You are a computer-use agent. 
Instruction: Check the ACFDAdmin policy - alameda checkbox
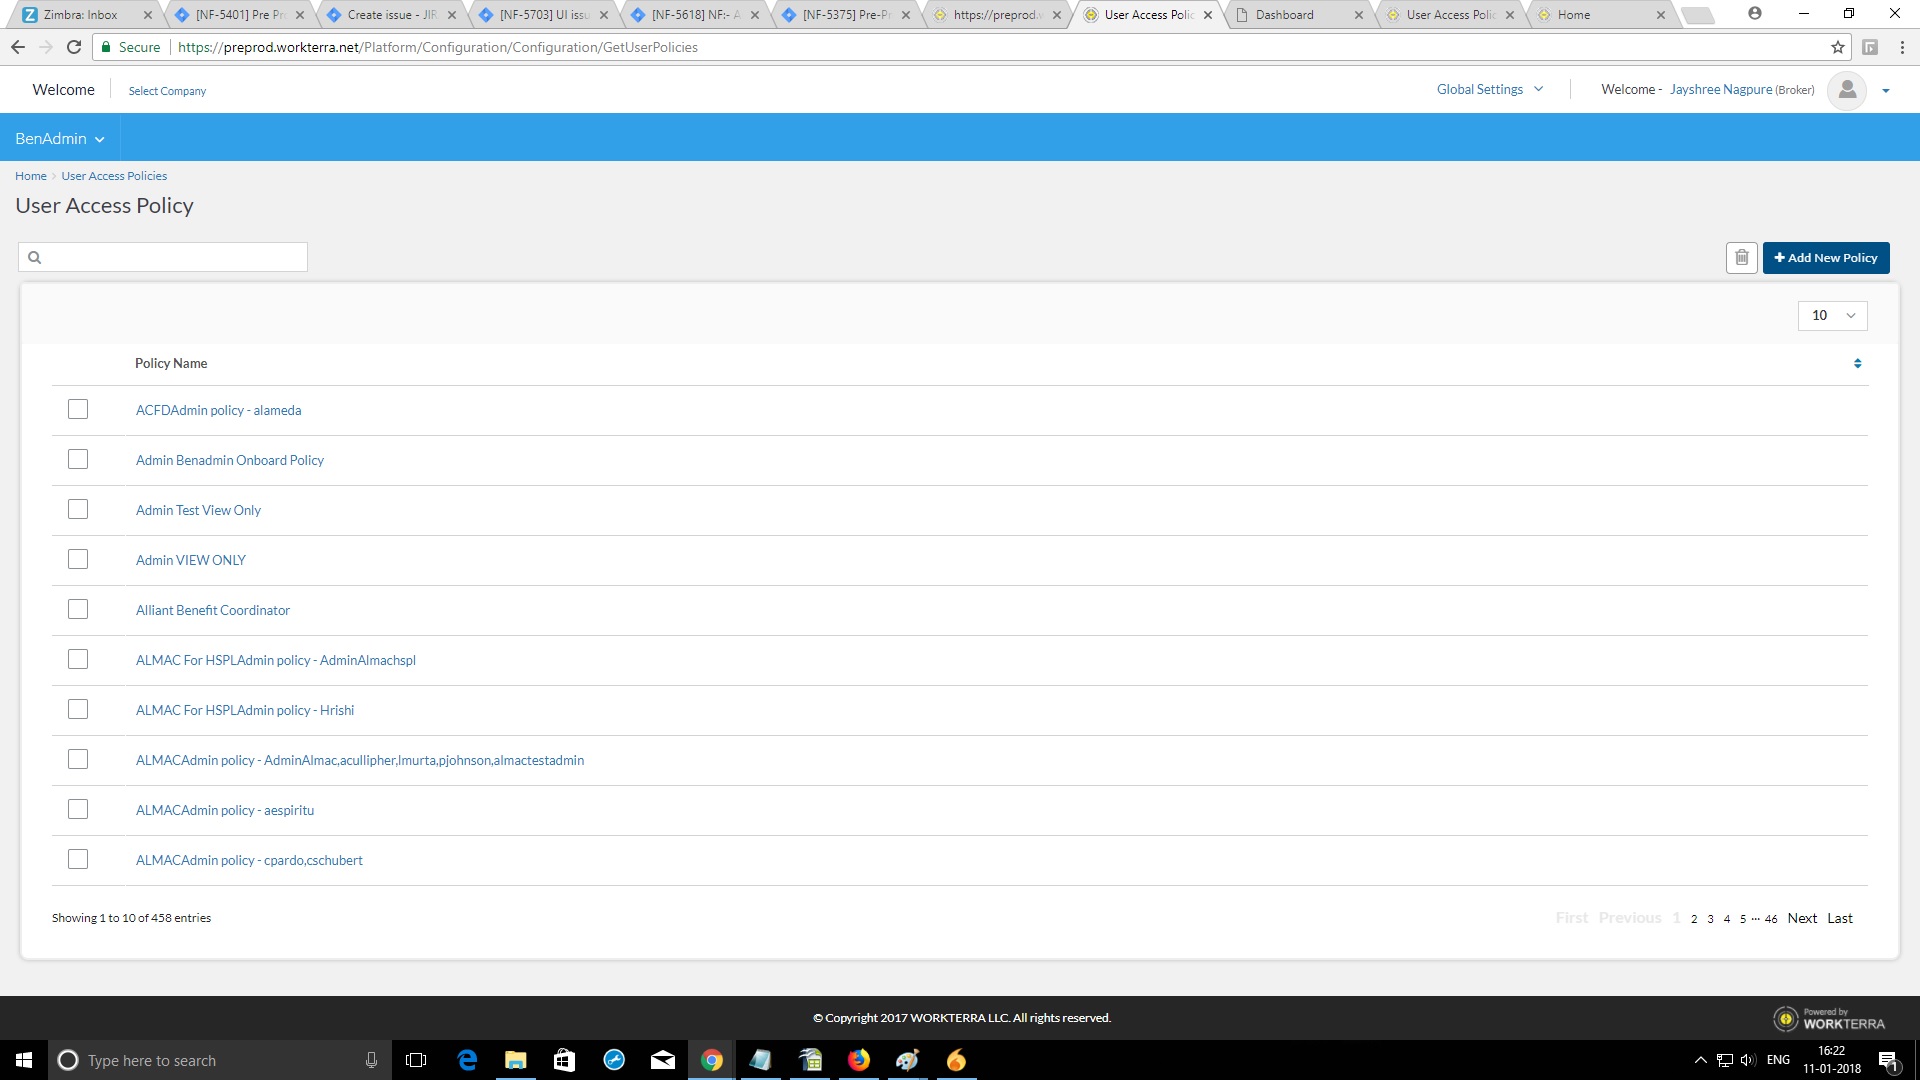[x=78, y=410]
